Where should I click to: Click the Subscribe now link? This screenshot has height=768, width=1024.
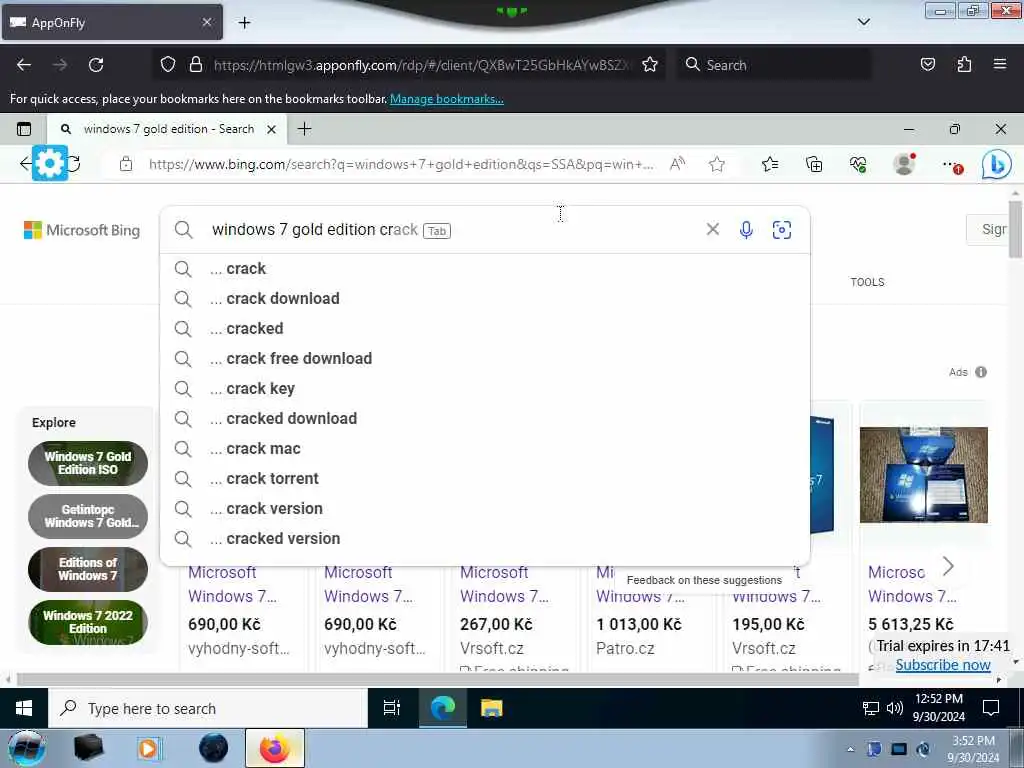(943, 665)
